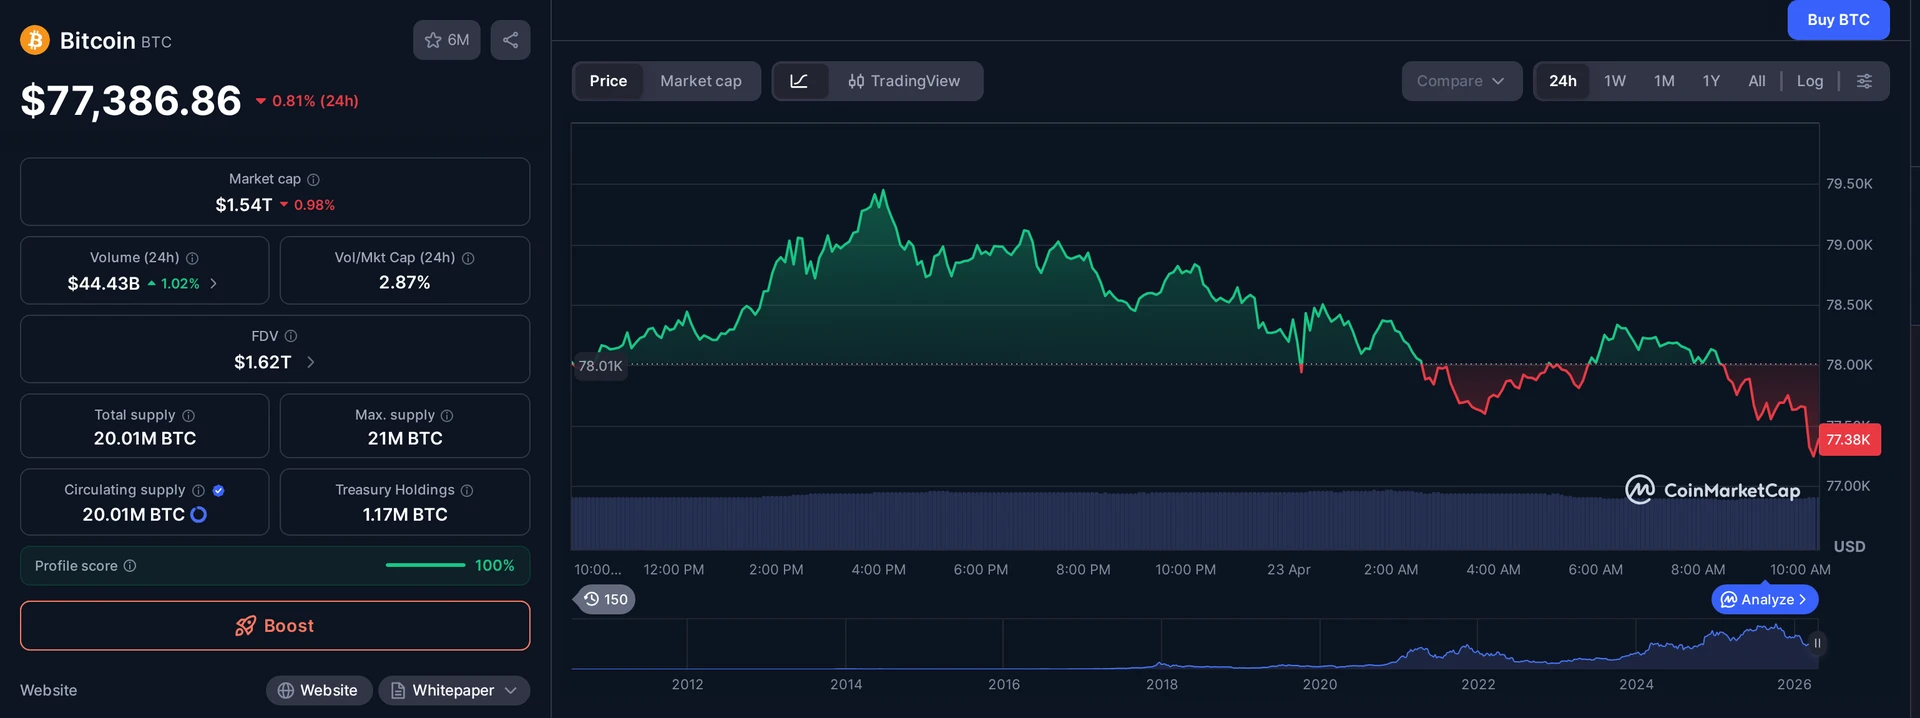Click the Buy BTC button

pos(1838,19)
